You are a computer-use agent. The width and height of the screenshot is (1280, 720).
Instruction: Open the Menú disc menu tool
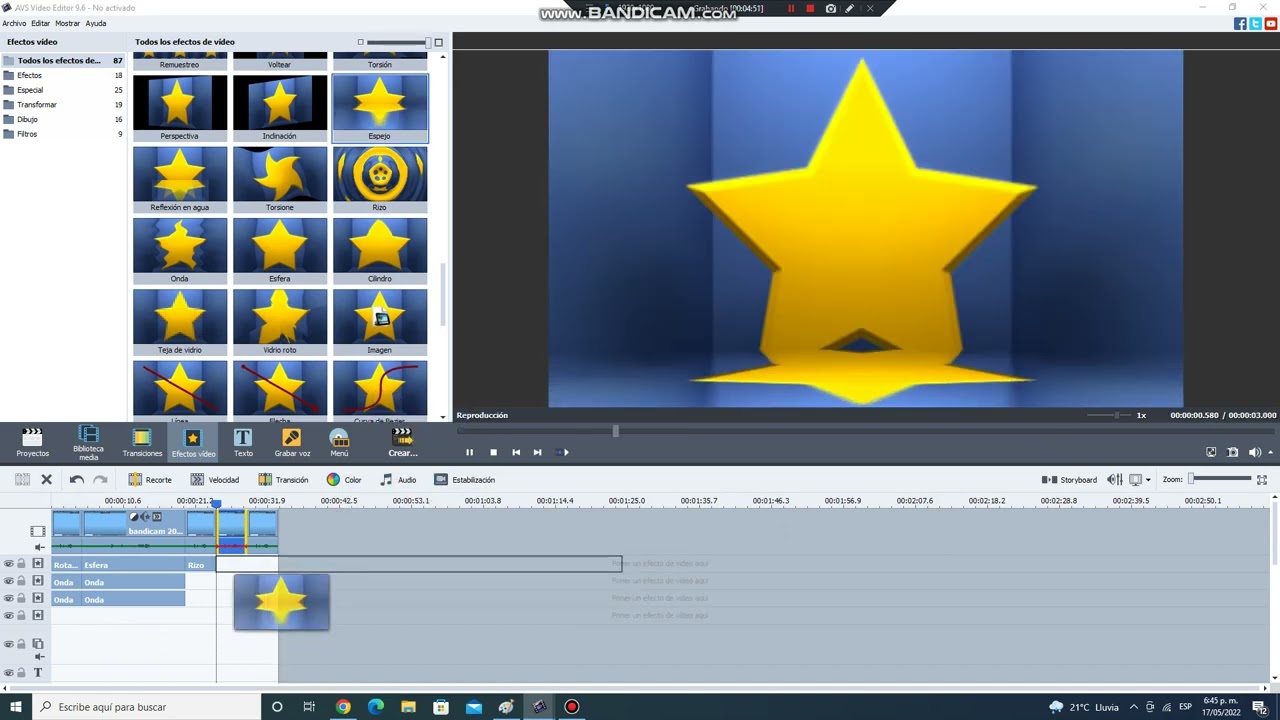pos(339,443)
